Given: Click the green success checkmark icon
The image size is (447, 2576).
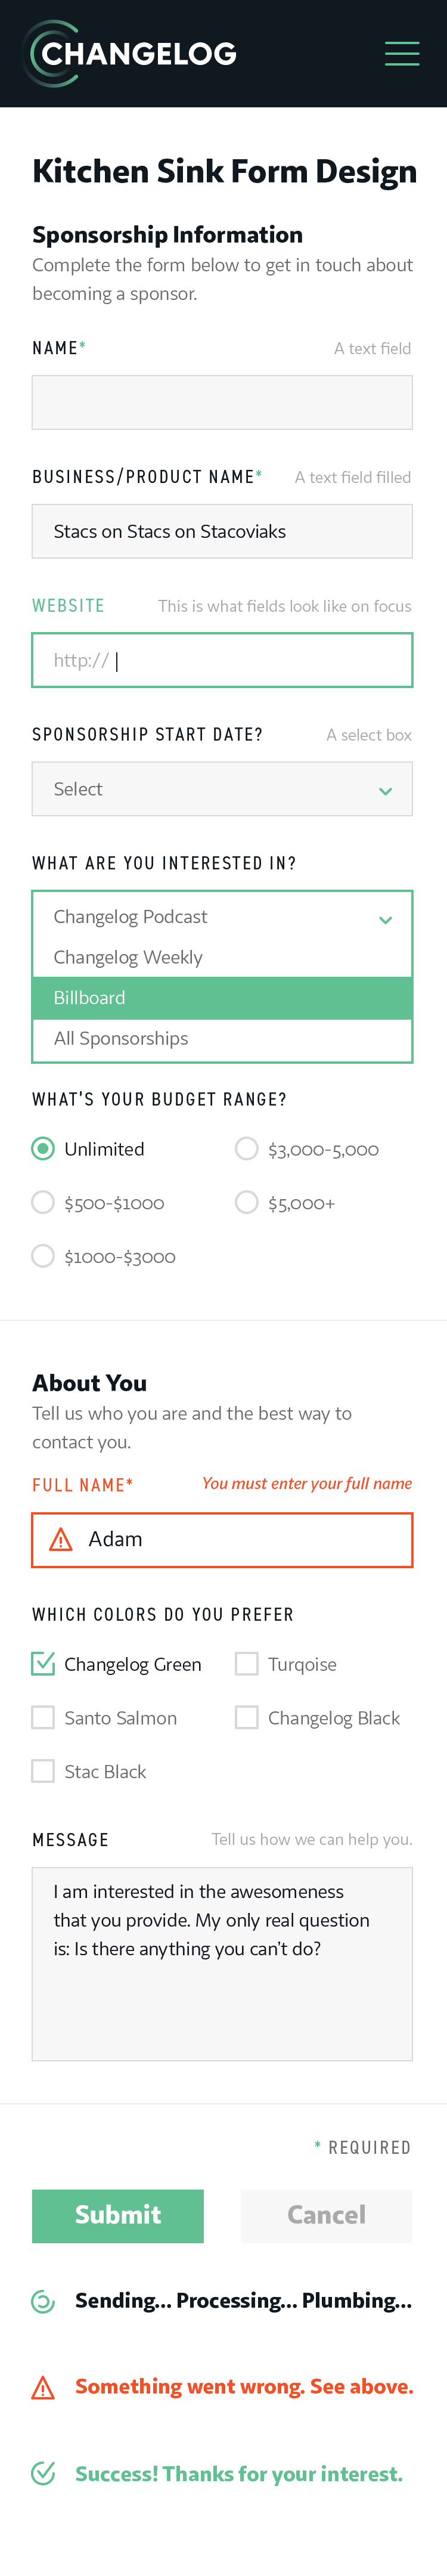Looking at the screenshot, I should pyautogui.click(x=43, y=2473).
